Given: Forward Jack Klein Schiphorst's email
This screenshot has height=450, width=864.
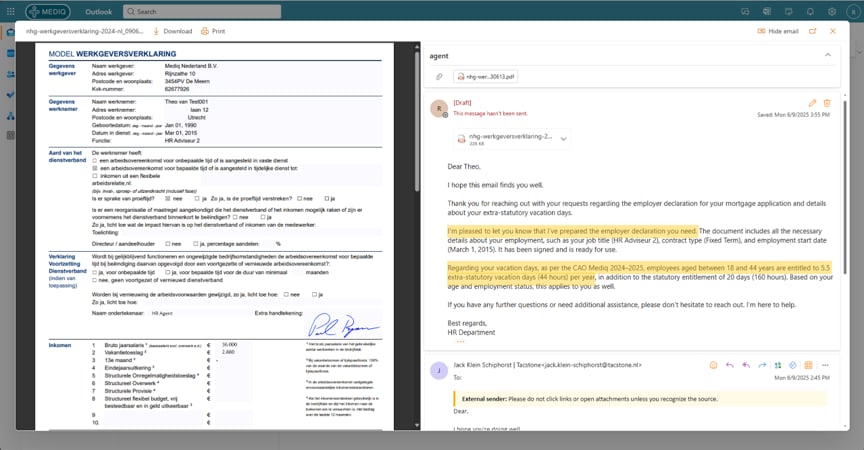Looking at the screenshot, I should click(x=762, y=365).
